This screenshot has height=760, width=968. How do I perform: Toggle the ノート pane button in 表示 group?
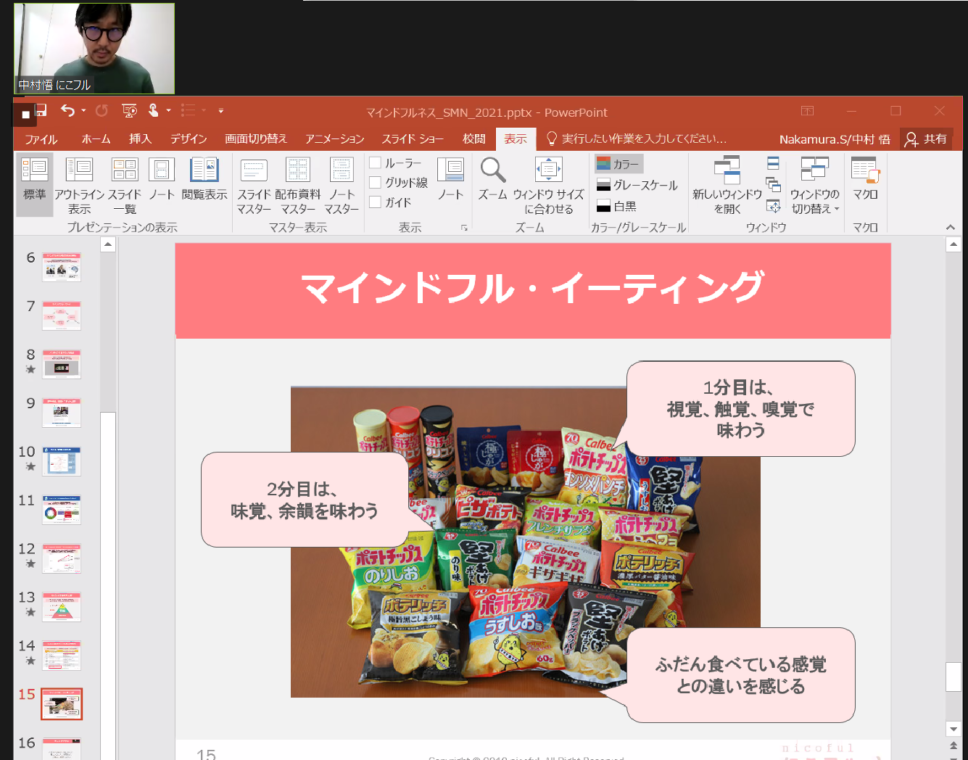pyautogui.click(x=450, y=179)
